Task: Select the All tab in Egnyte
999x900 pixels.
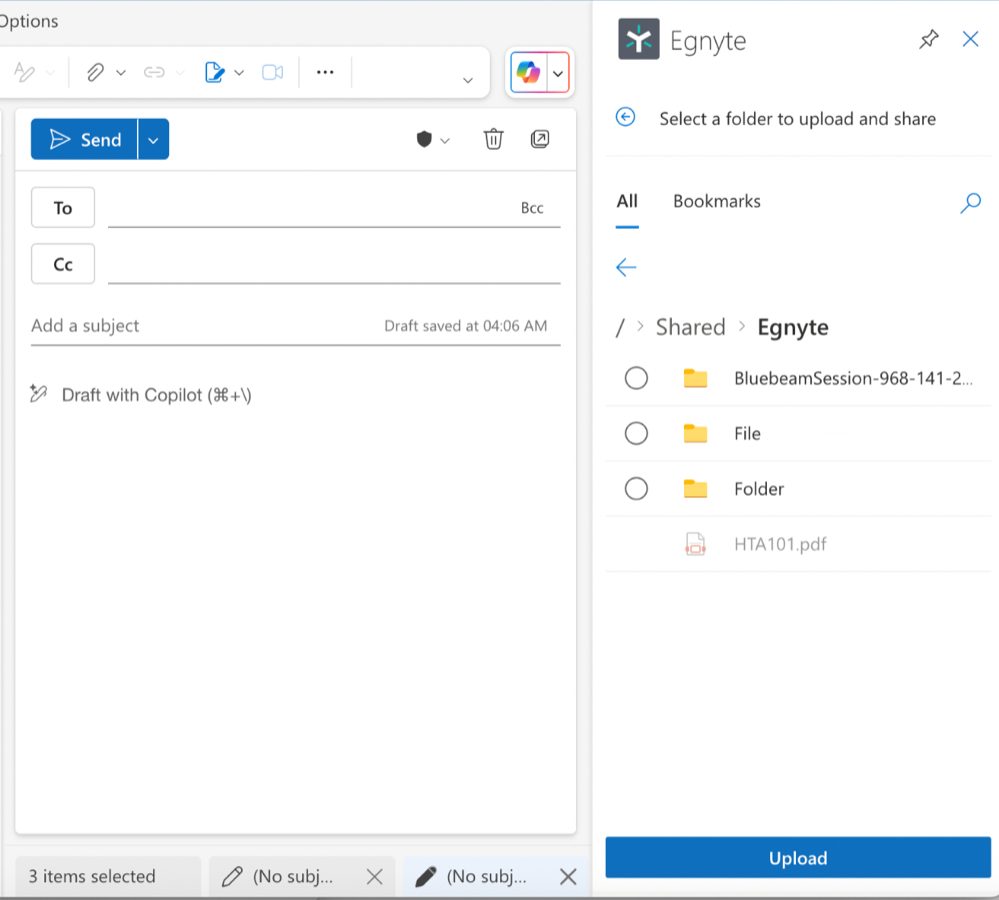Action: 627,201
